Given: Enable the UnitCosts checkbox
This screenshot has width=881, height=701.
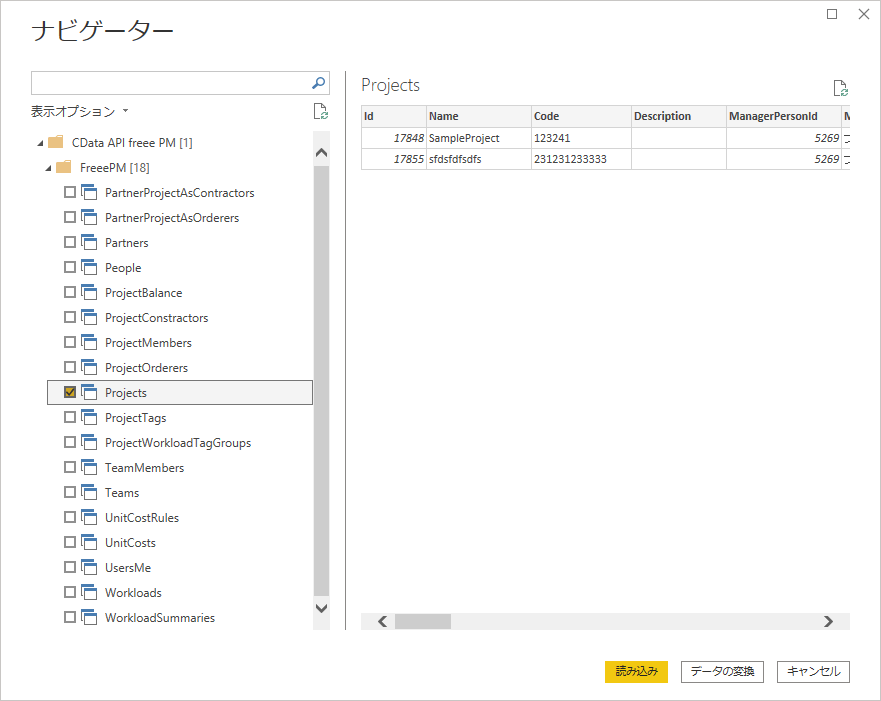Looking at the screenshot, I should point(70,542).
